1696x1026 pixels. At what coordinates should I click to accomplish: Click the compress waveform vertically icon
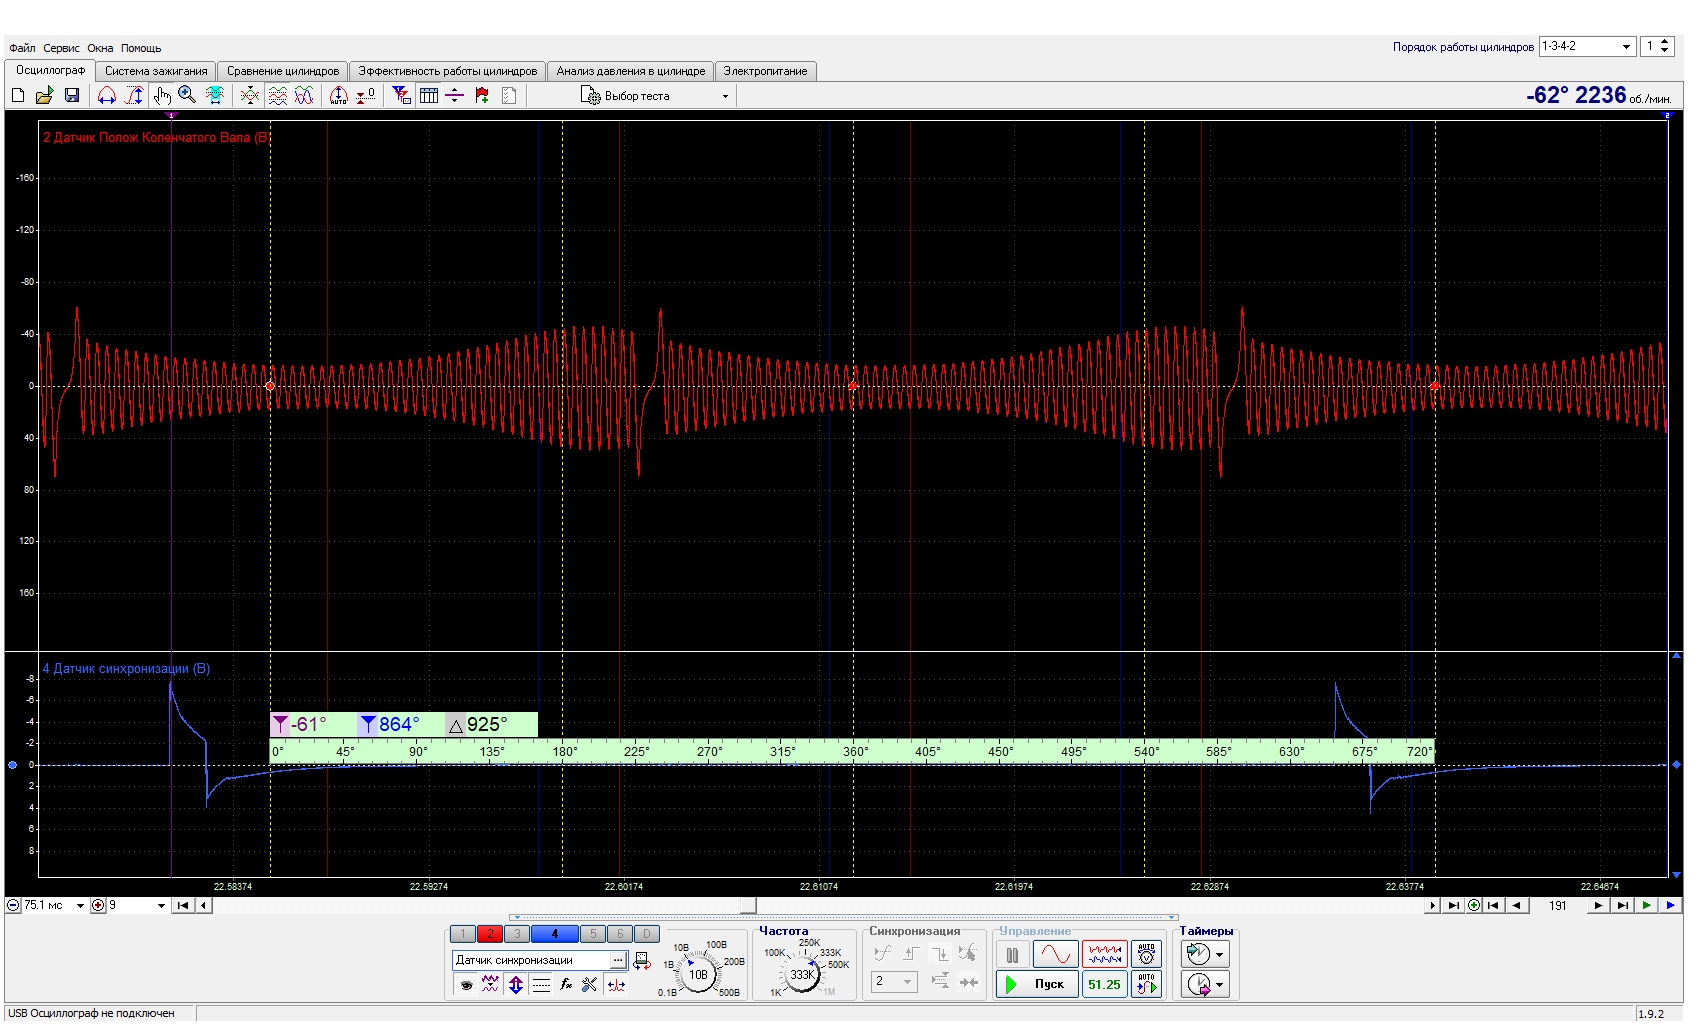[250, 95]
